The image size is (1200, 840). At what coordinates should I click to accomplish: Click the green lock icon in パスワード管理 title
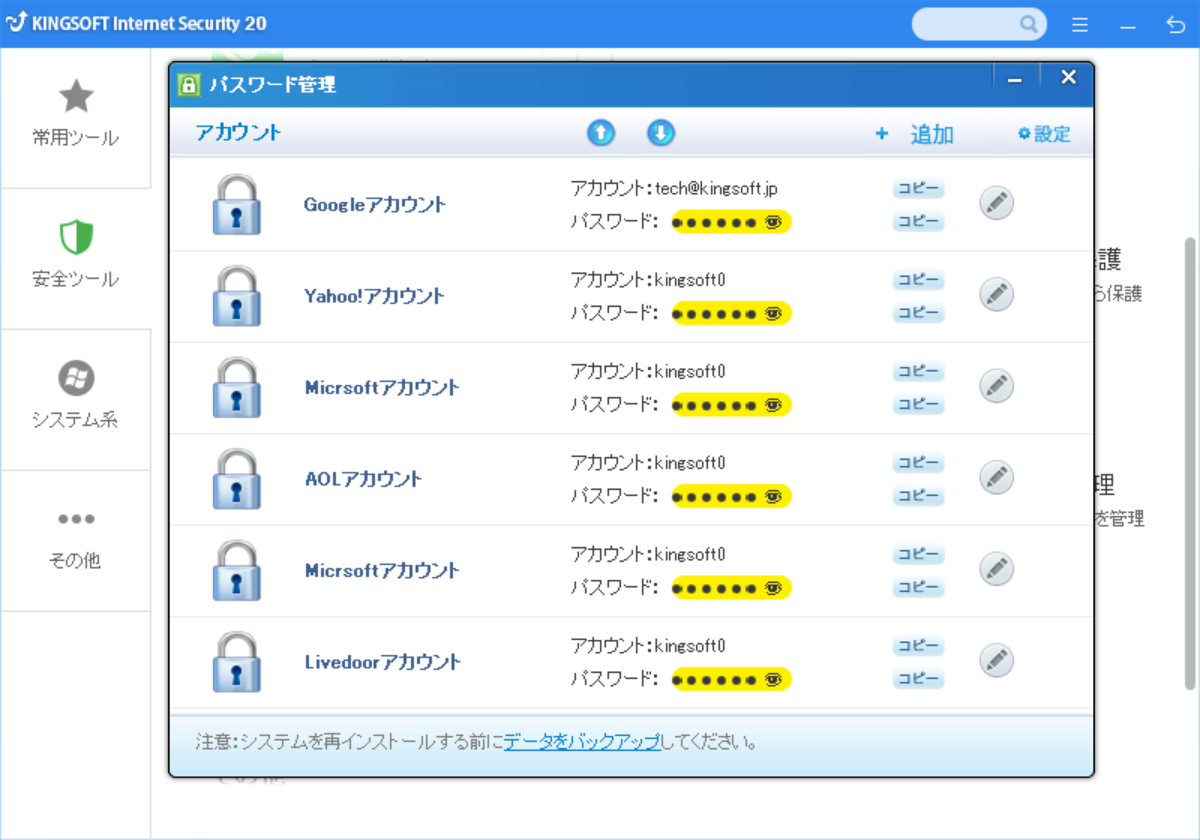point(188,85)
